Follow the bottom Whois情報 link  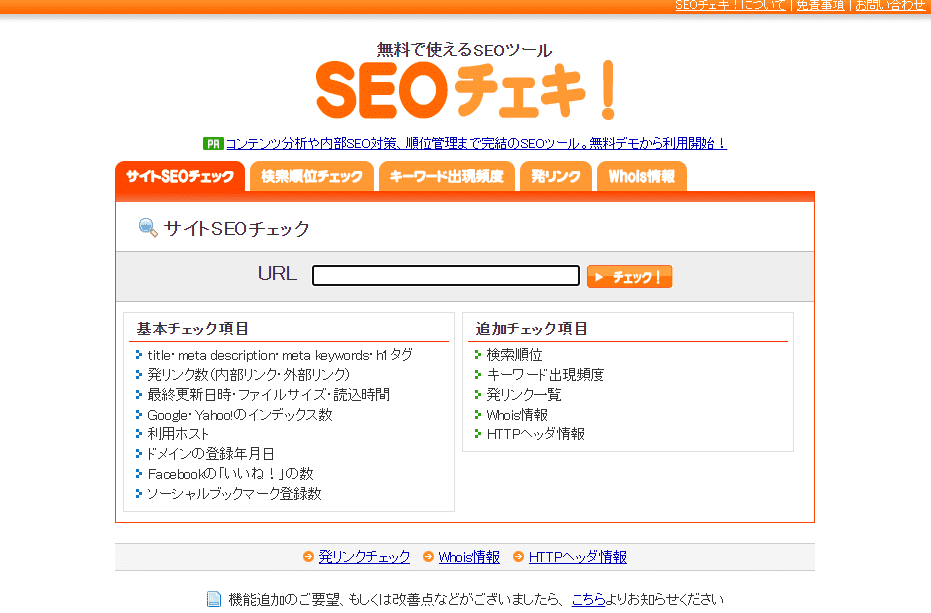pos(469,557)
